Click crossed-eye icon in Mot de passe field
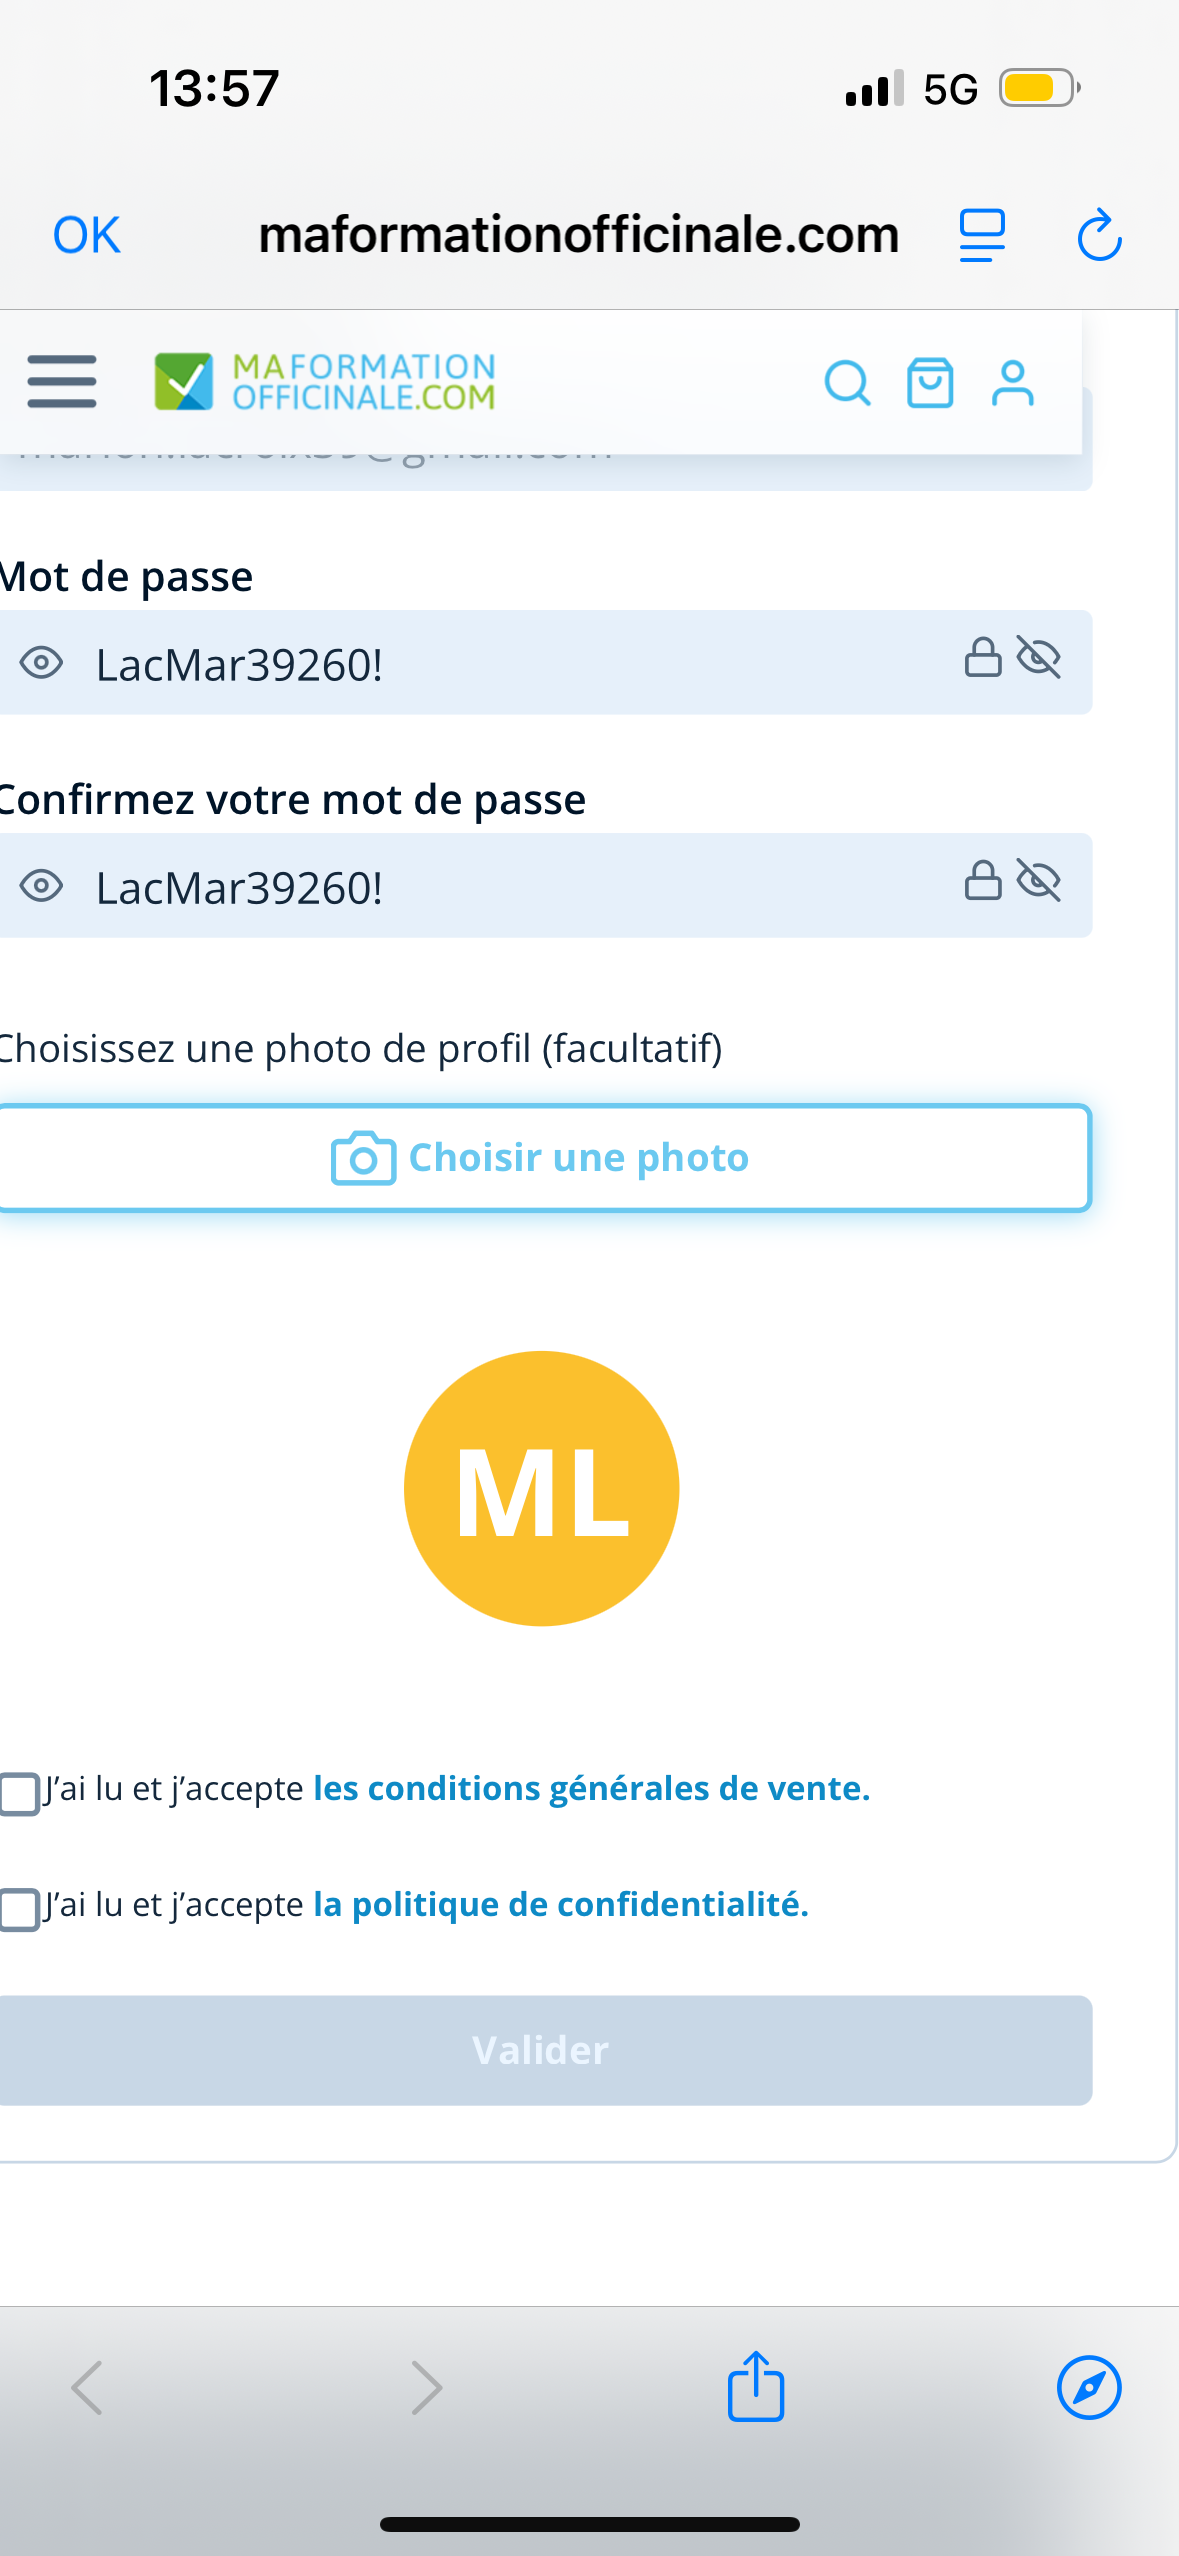1179x2556 pixels. pos(1039,658)
